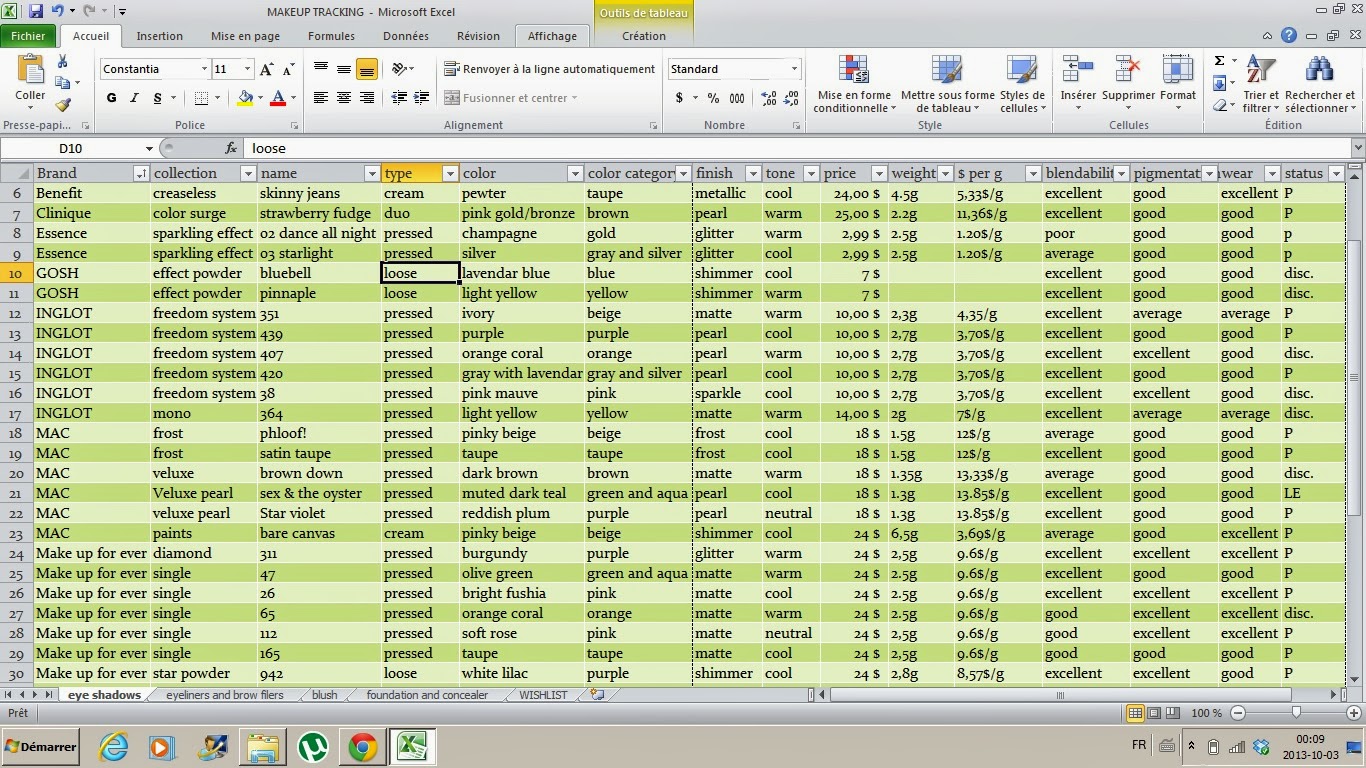Open the Excel Help question mark icon
1366x768 pixels.
click(x=1290, y=36)
